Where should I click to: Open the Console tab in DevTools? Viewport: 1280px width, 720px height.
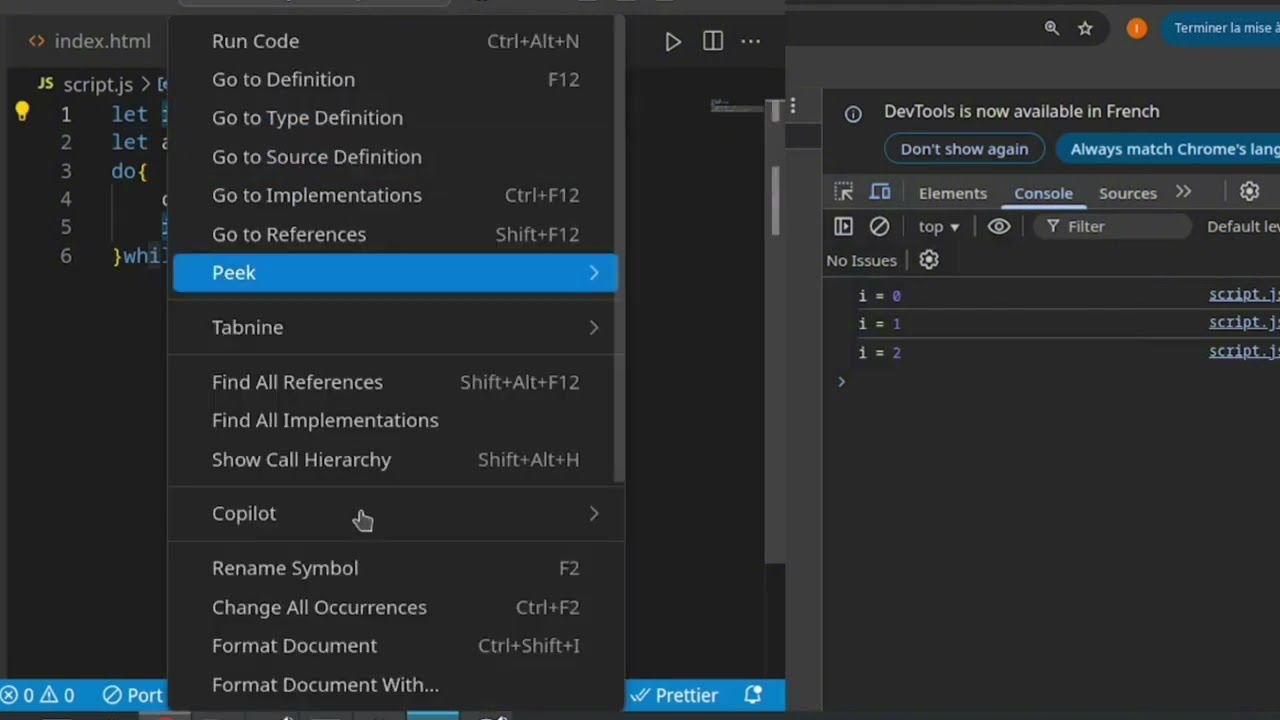coord(1043,193)
